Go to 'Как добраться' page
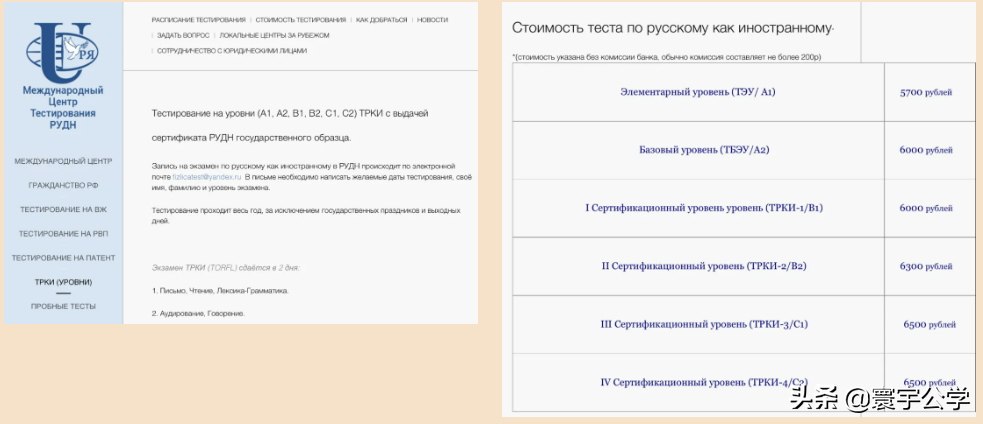Image resolution: width=983 pixels, height=424 pixels. 381,20
